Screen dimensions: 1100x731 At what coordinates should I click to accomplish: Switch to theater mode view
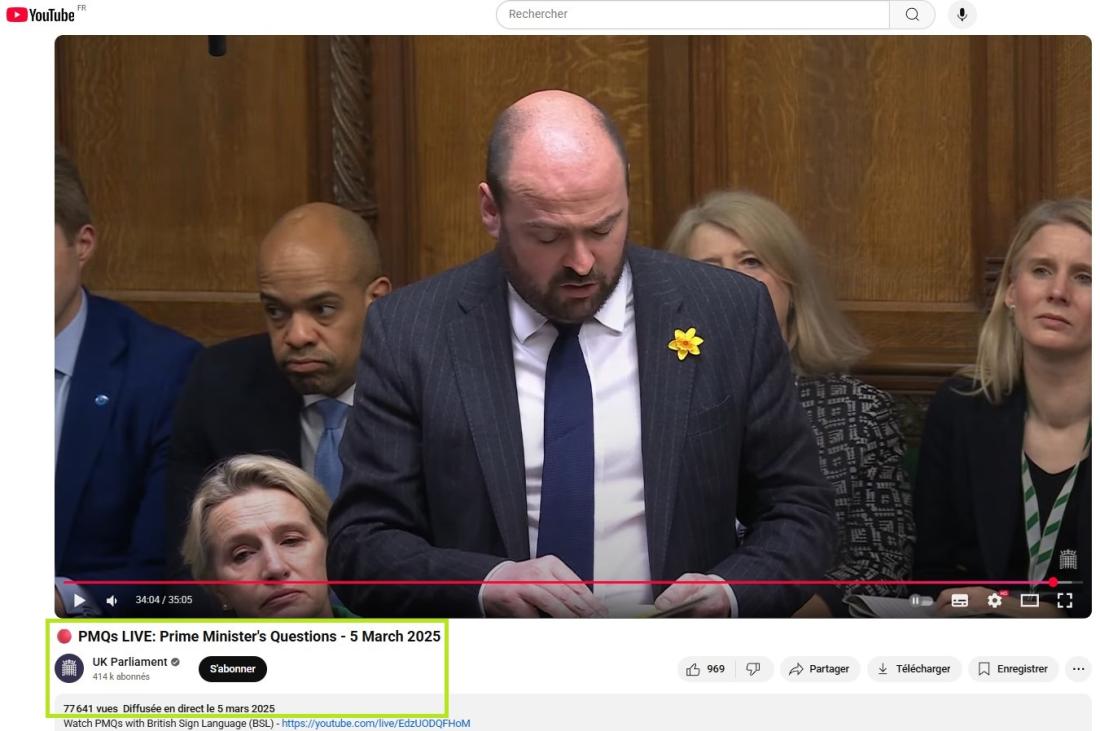point(1029,600)
